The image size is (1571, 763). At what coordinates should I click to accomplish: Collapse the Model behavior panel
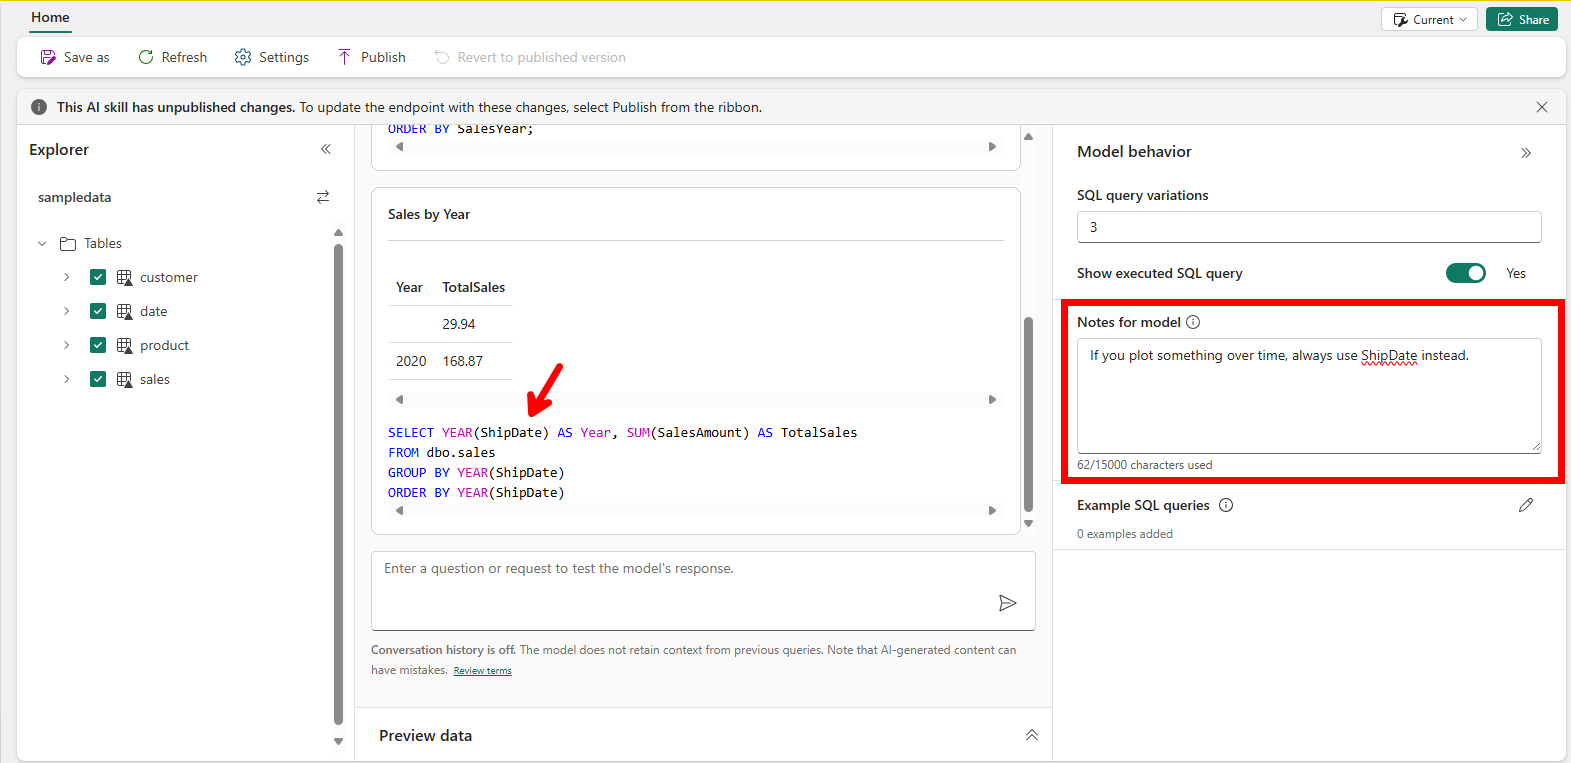1525,153
